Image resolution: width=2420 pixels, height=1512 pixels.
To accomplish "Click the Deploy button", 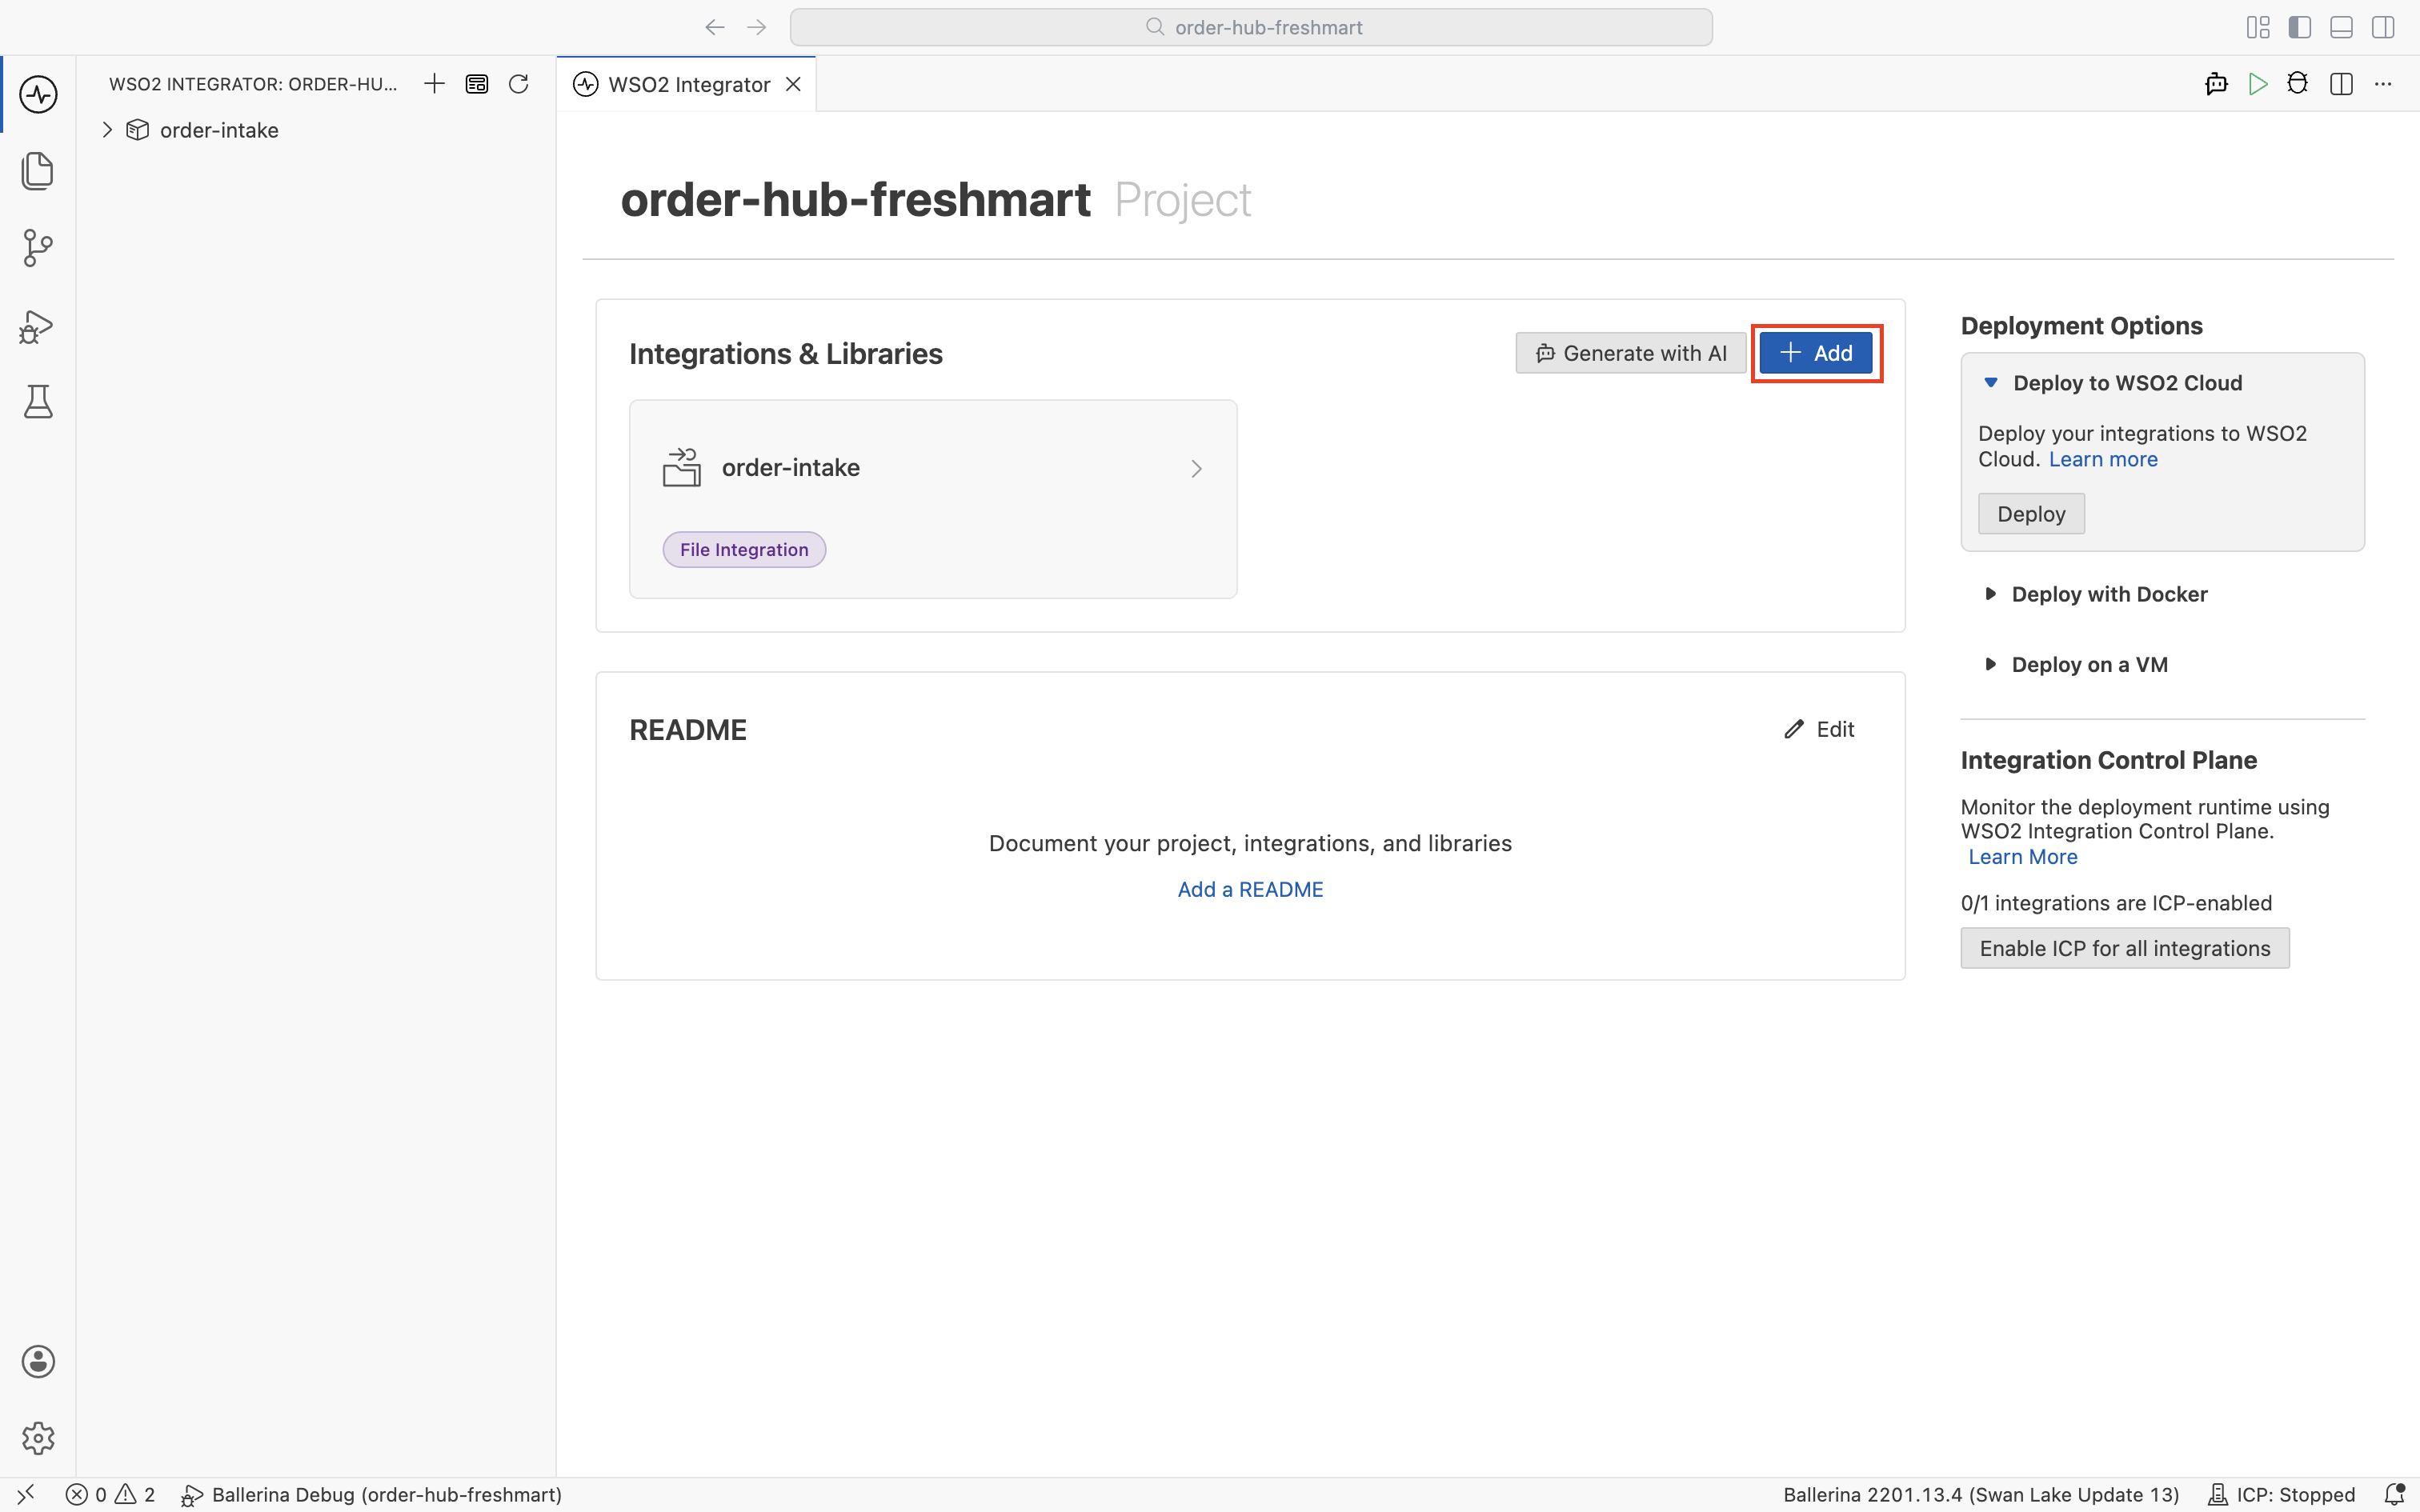I will tap(2031, 514).
